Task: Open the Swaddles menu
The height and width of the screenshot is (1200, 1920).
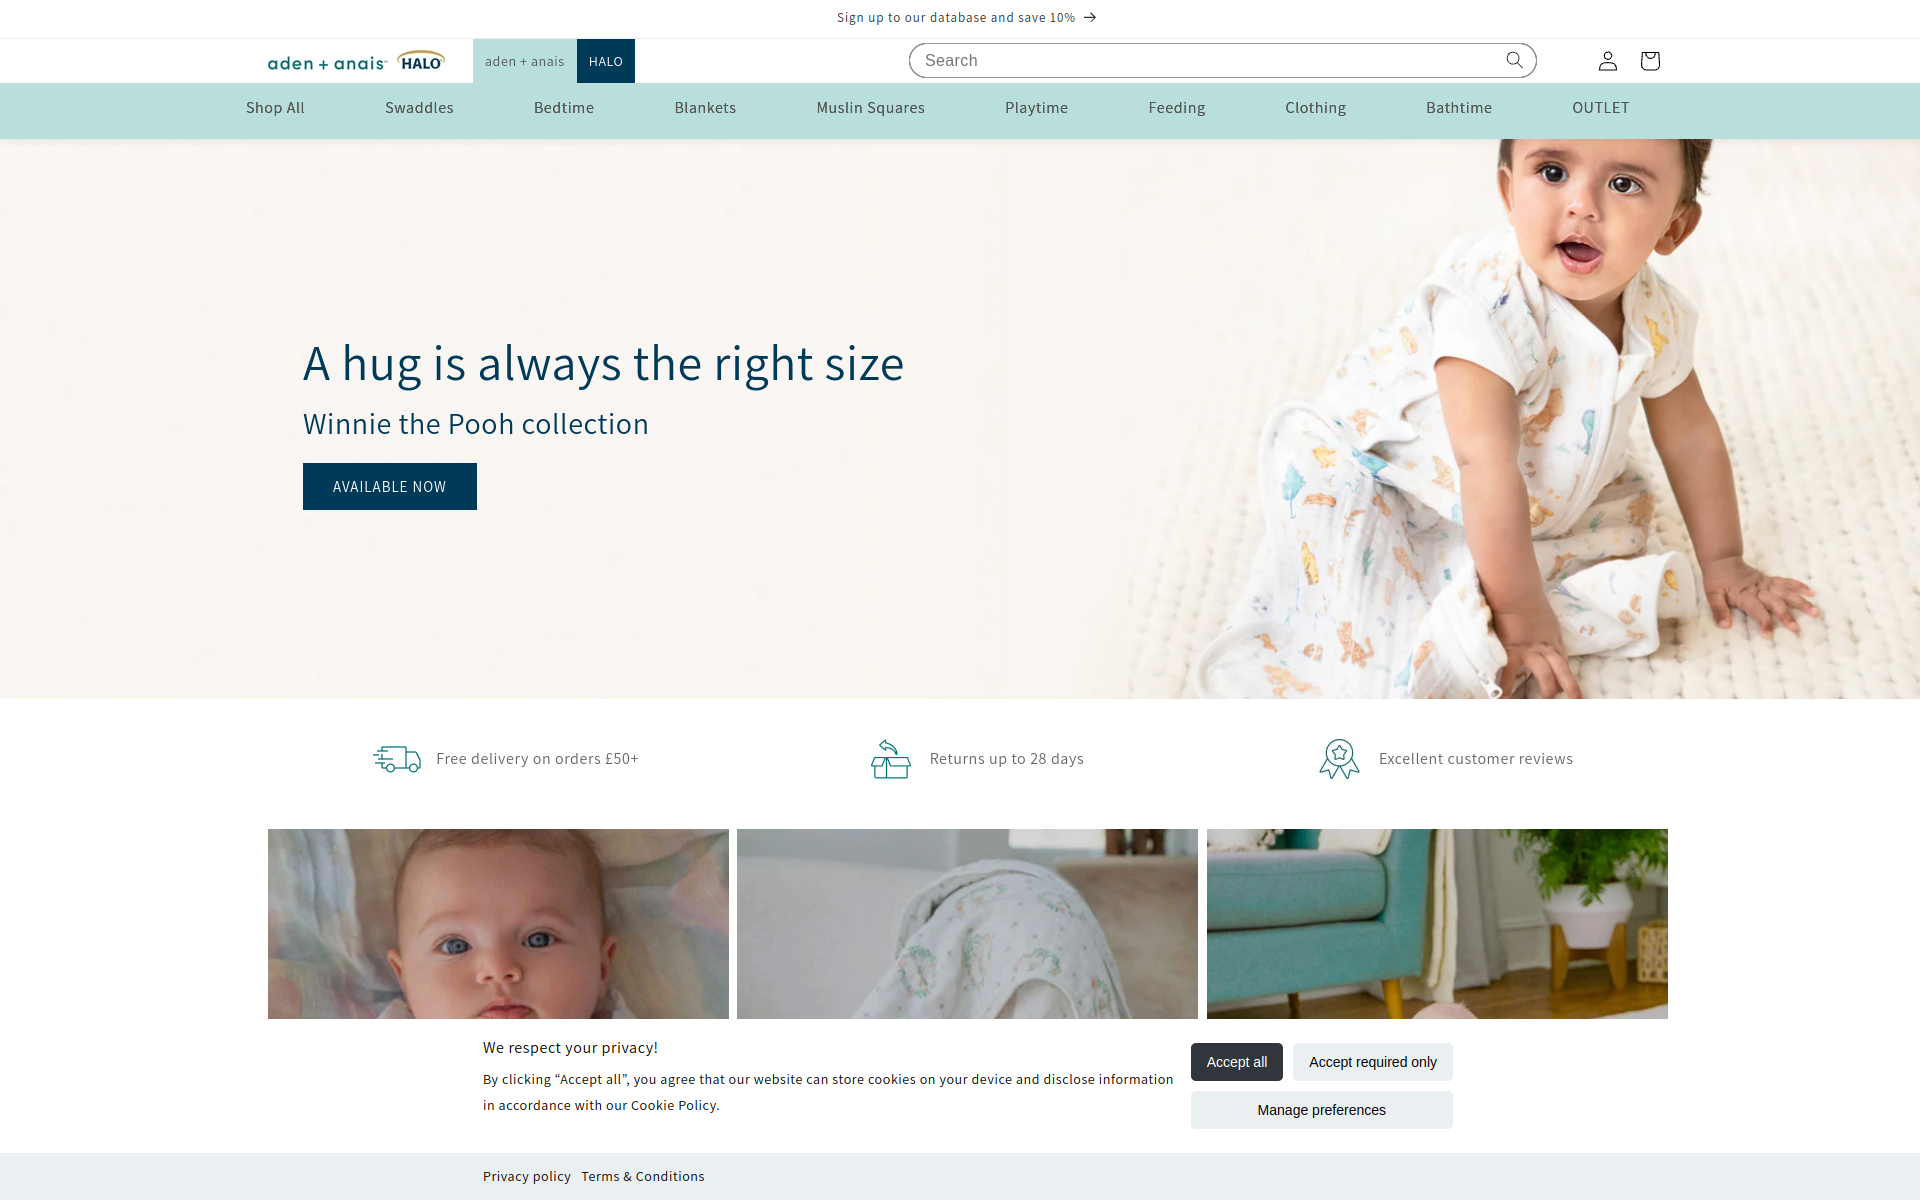Action: pos(419,108)
